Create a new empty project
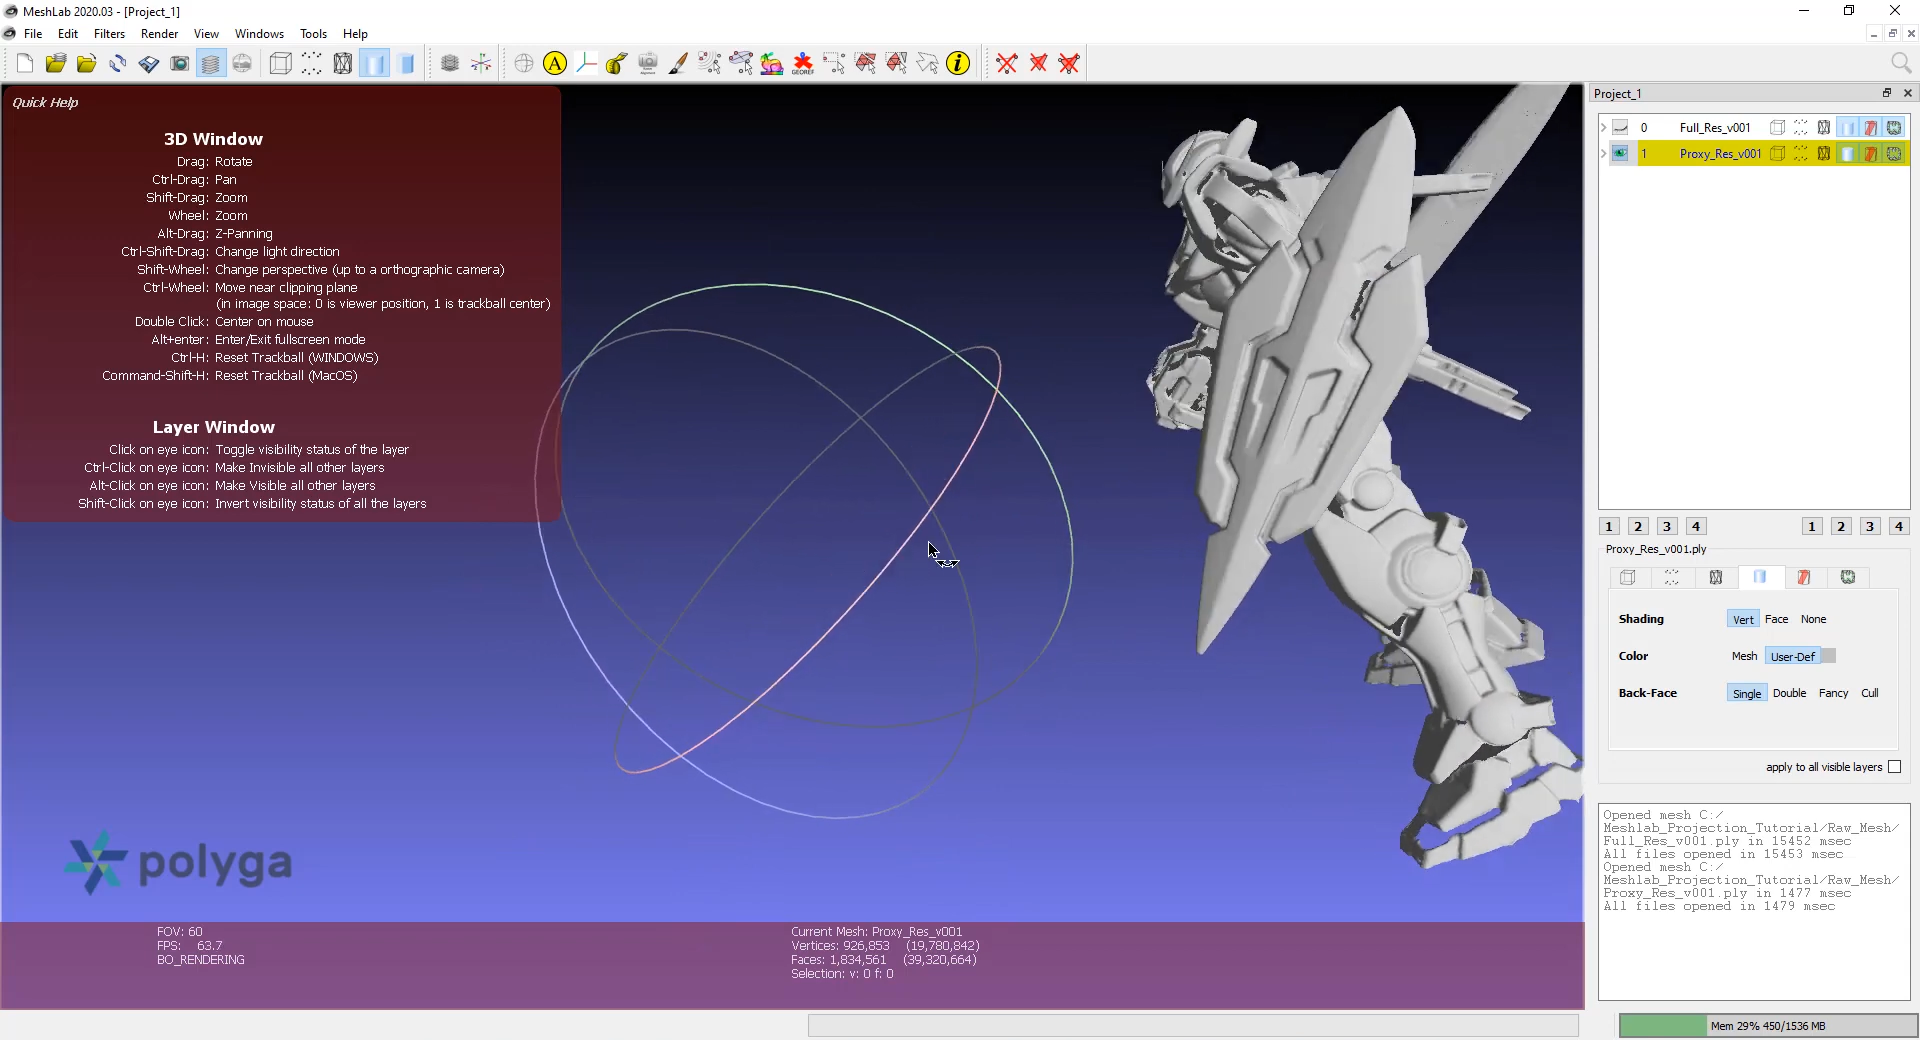This screenshot has height=1040, width=1920. (25, 64)
